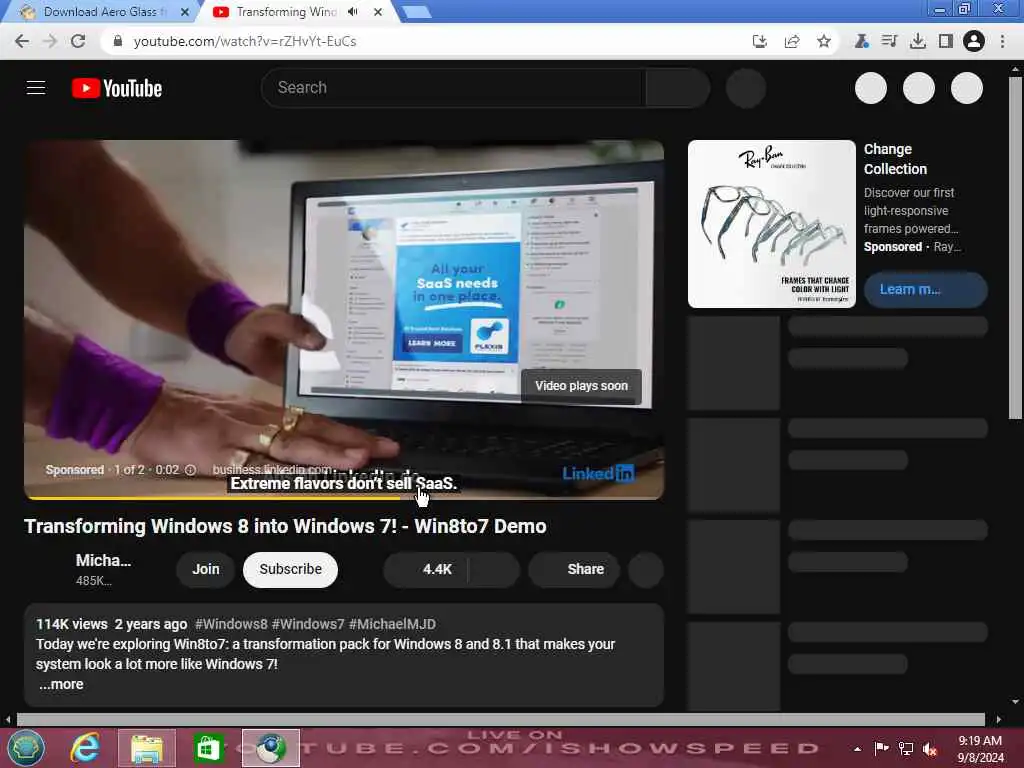Click the #Windows8 hashtag

[231, 624]
